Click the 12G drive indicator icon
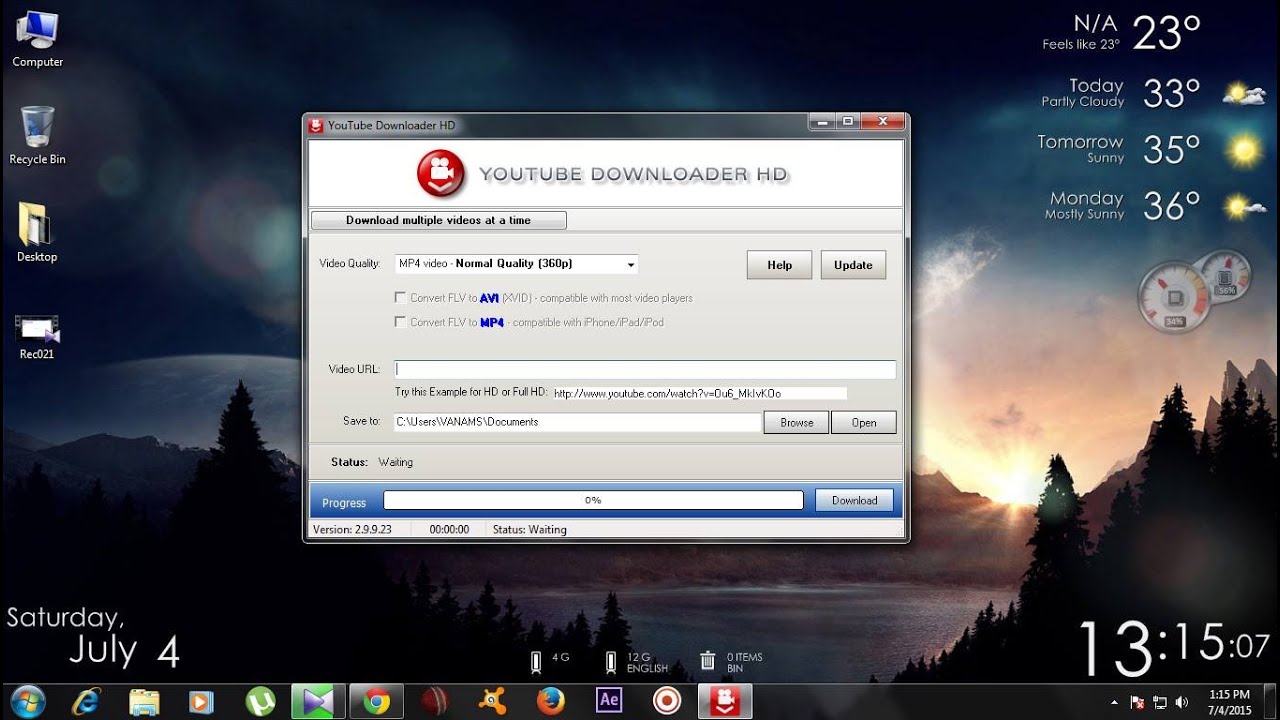 (x=610, y=661)
